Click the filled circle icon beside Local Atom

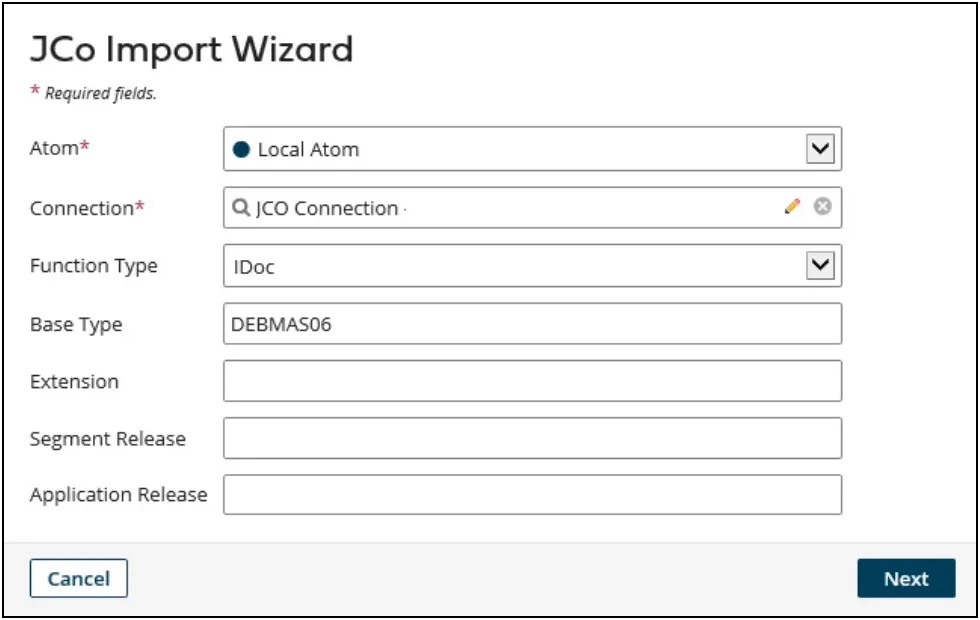click(242, 148)
